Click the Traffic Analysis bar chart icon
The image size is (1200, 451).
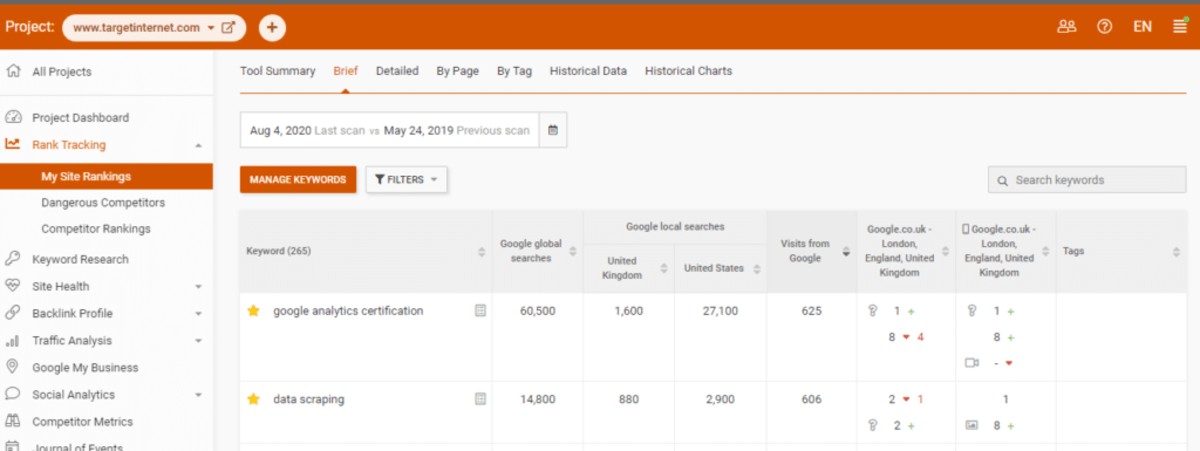pyautogui.click(x=12, y=341)
